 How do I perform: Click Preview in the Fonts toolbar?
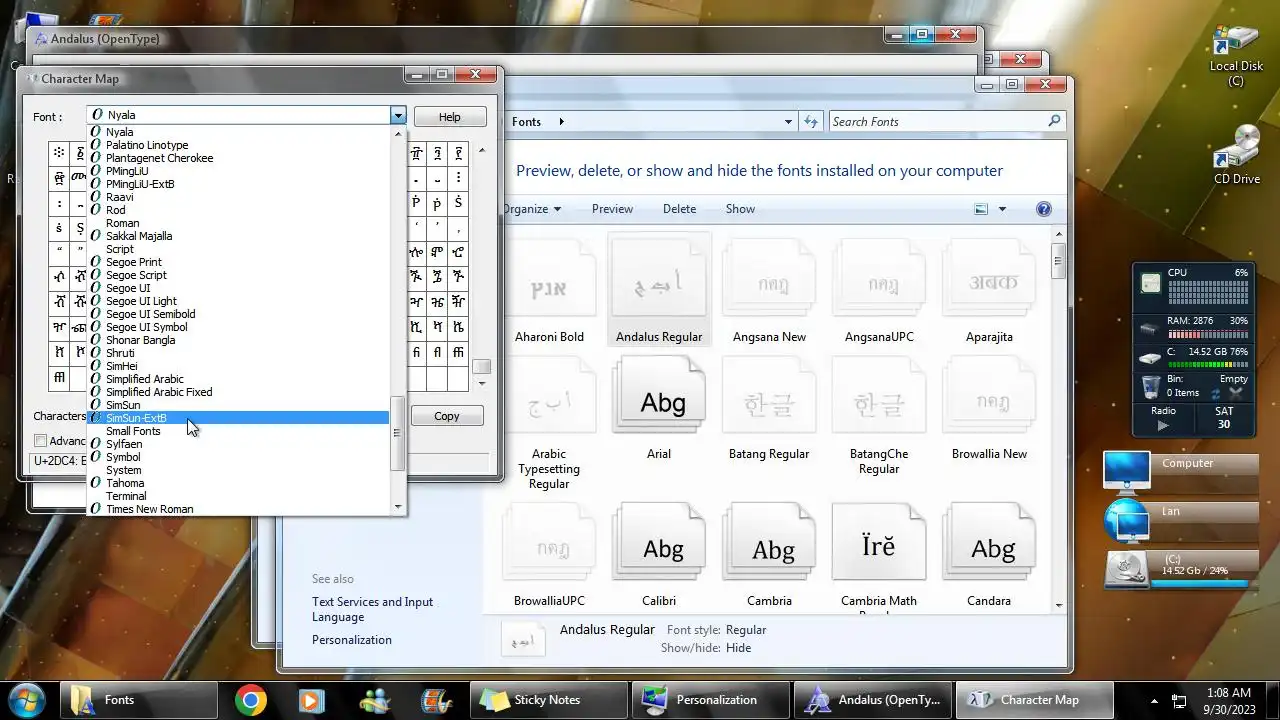tap(612, 209)
